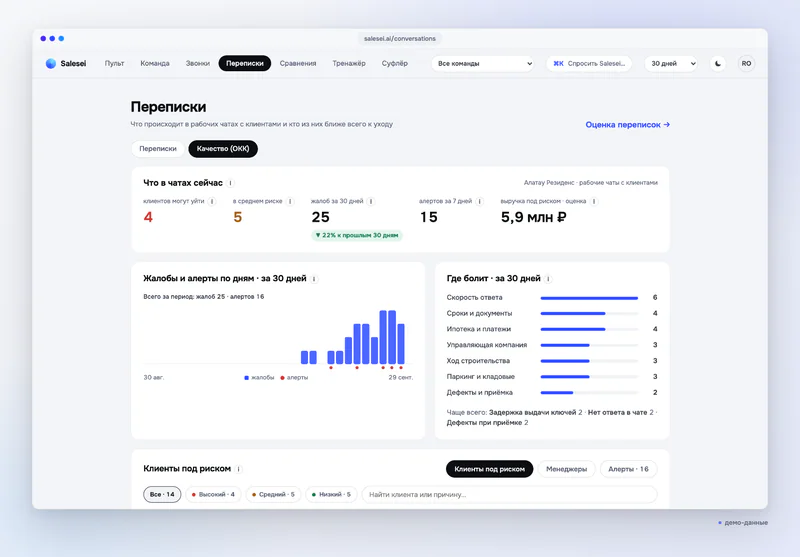Click info icon beside 'в среднем риске'
The image size is (800, 557).
point(290,201)
